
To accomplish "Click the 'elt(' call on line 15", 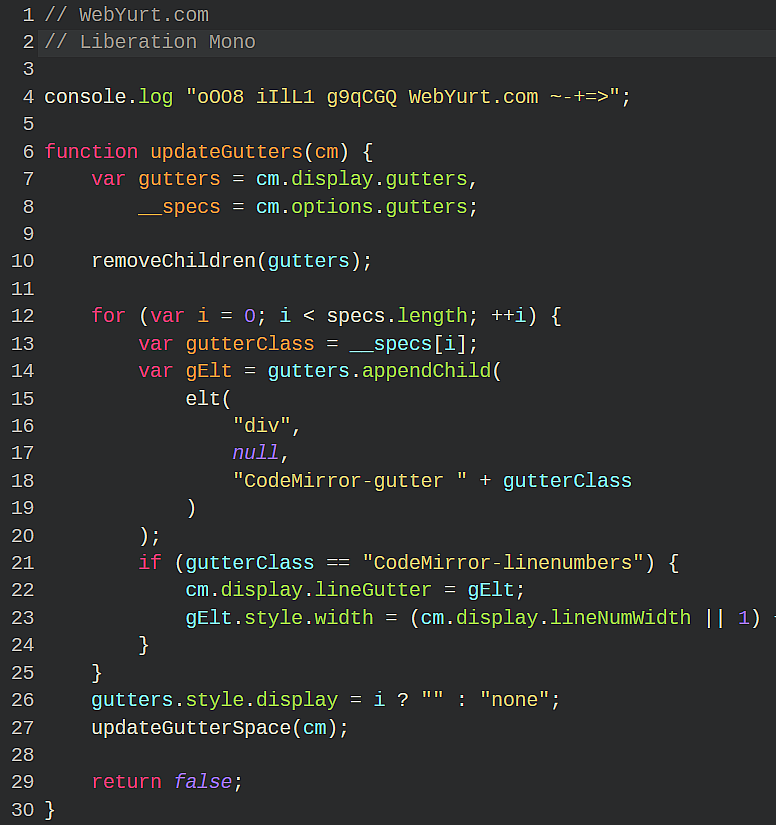I will click(x=209, y=398).
